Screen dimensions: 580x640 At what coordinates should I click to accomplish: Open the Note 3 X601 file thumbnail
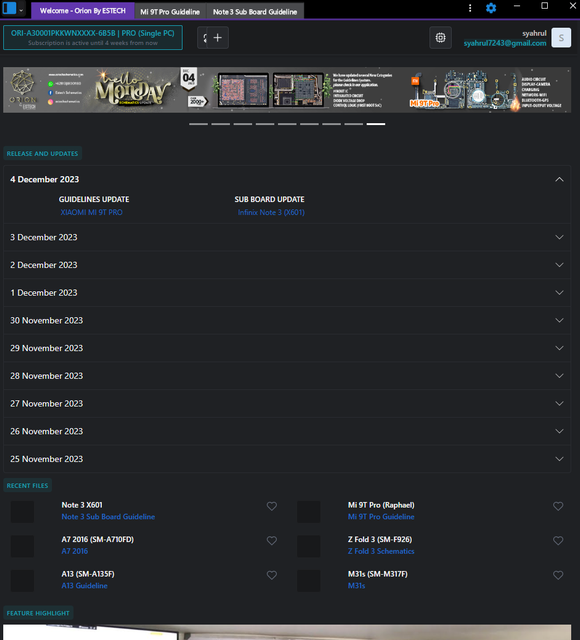click(22, 511)
